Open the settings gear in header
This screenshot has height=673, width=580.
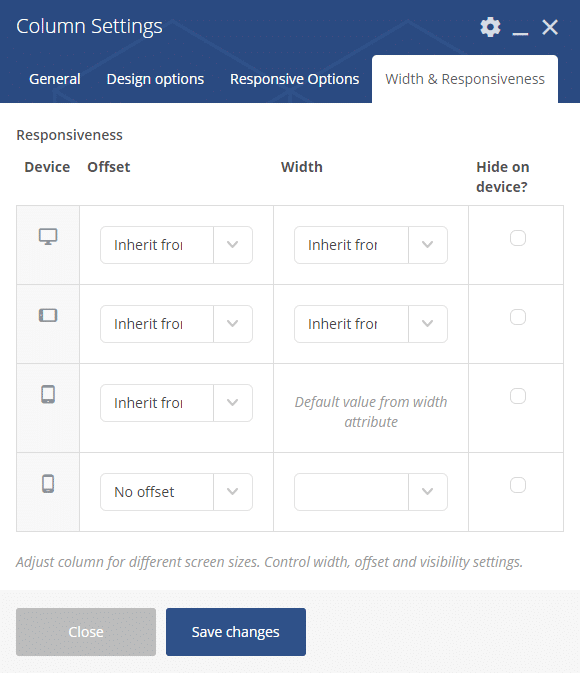490,27
